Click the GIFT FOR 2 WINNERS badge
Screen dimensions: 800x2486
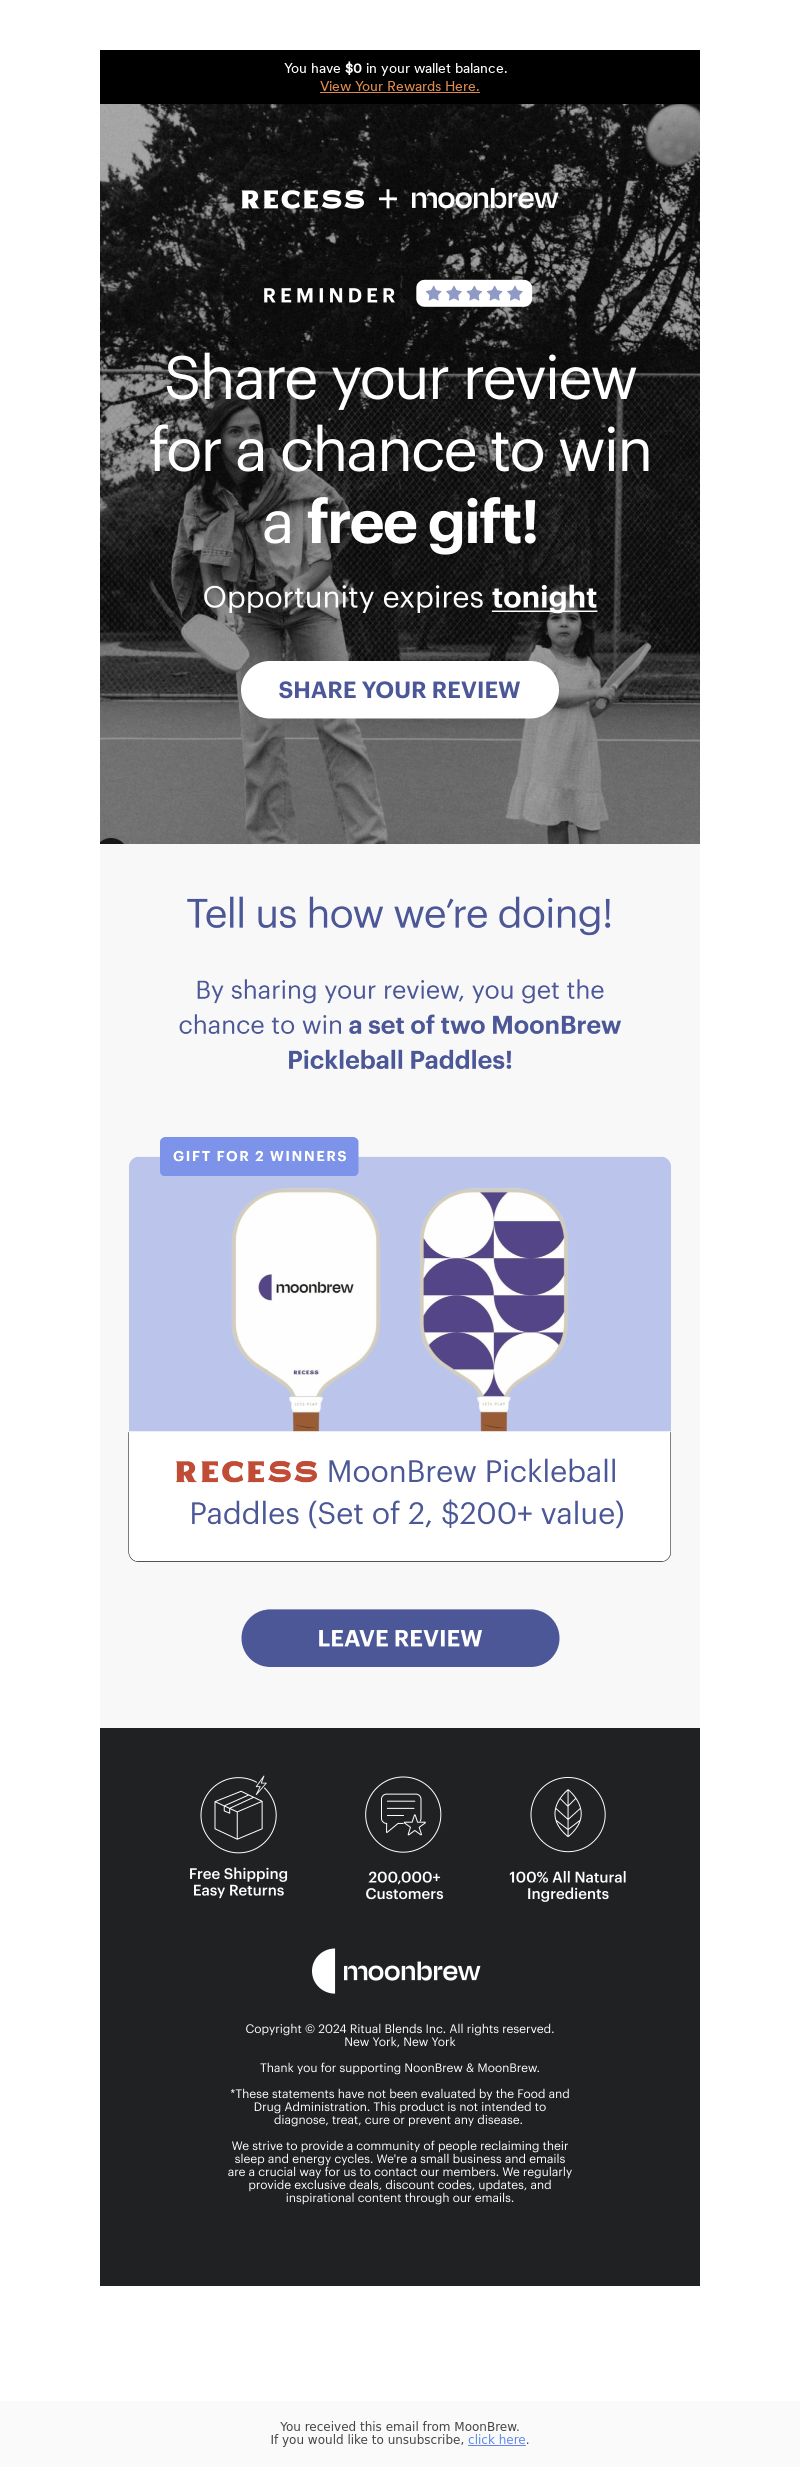coord(259,1156)
